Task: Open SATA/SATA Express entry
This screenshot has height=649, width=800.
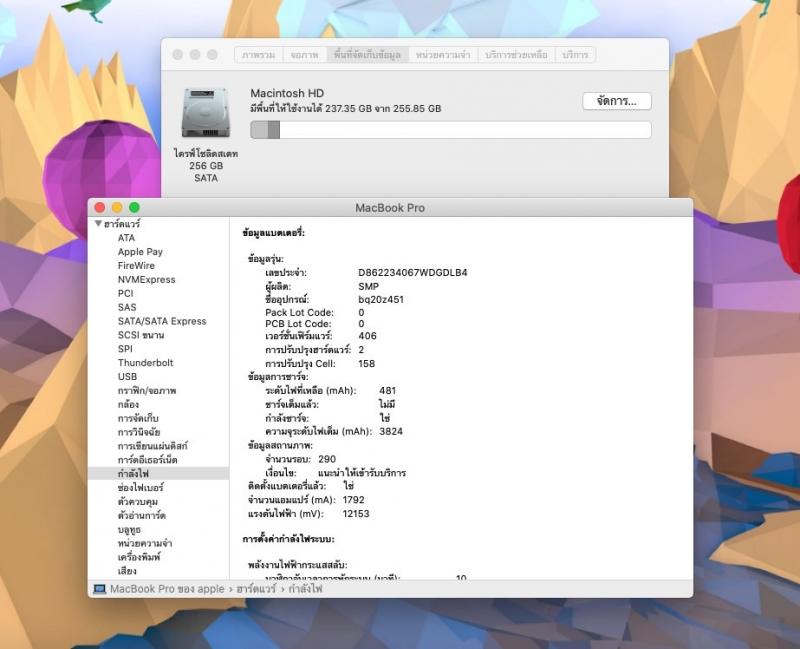Action: 162,321
